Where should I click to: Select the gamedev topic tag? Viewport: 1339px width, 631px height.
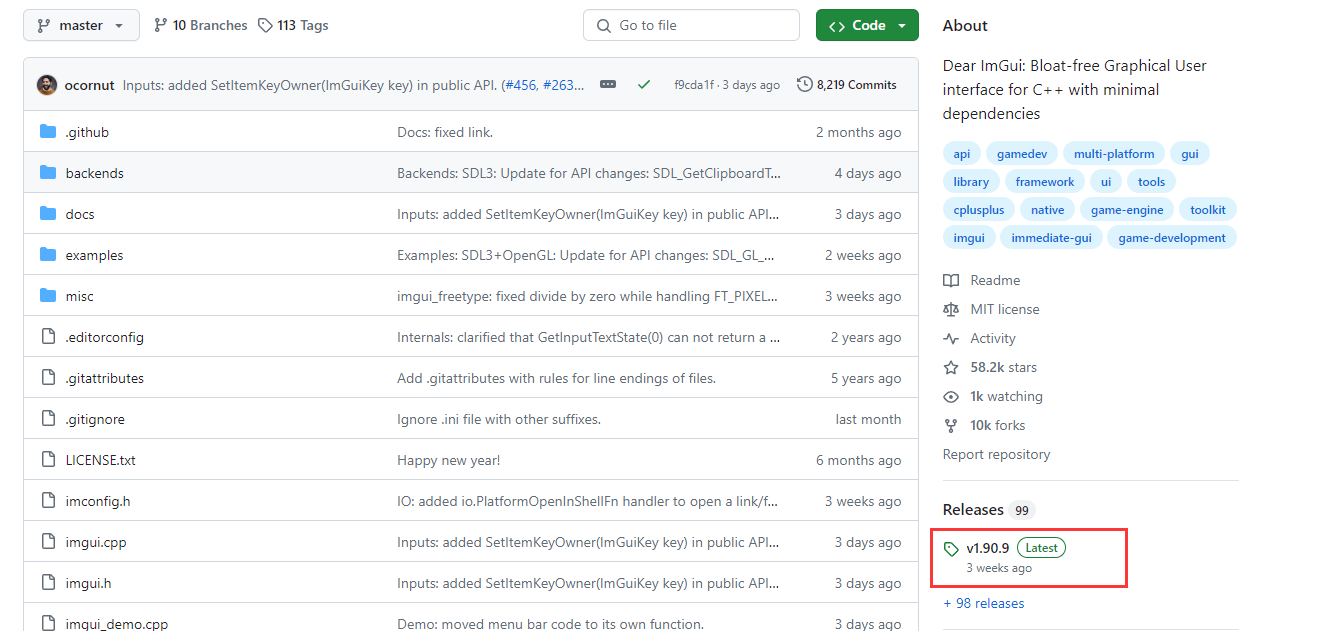pos(1022,154)
